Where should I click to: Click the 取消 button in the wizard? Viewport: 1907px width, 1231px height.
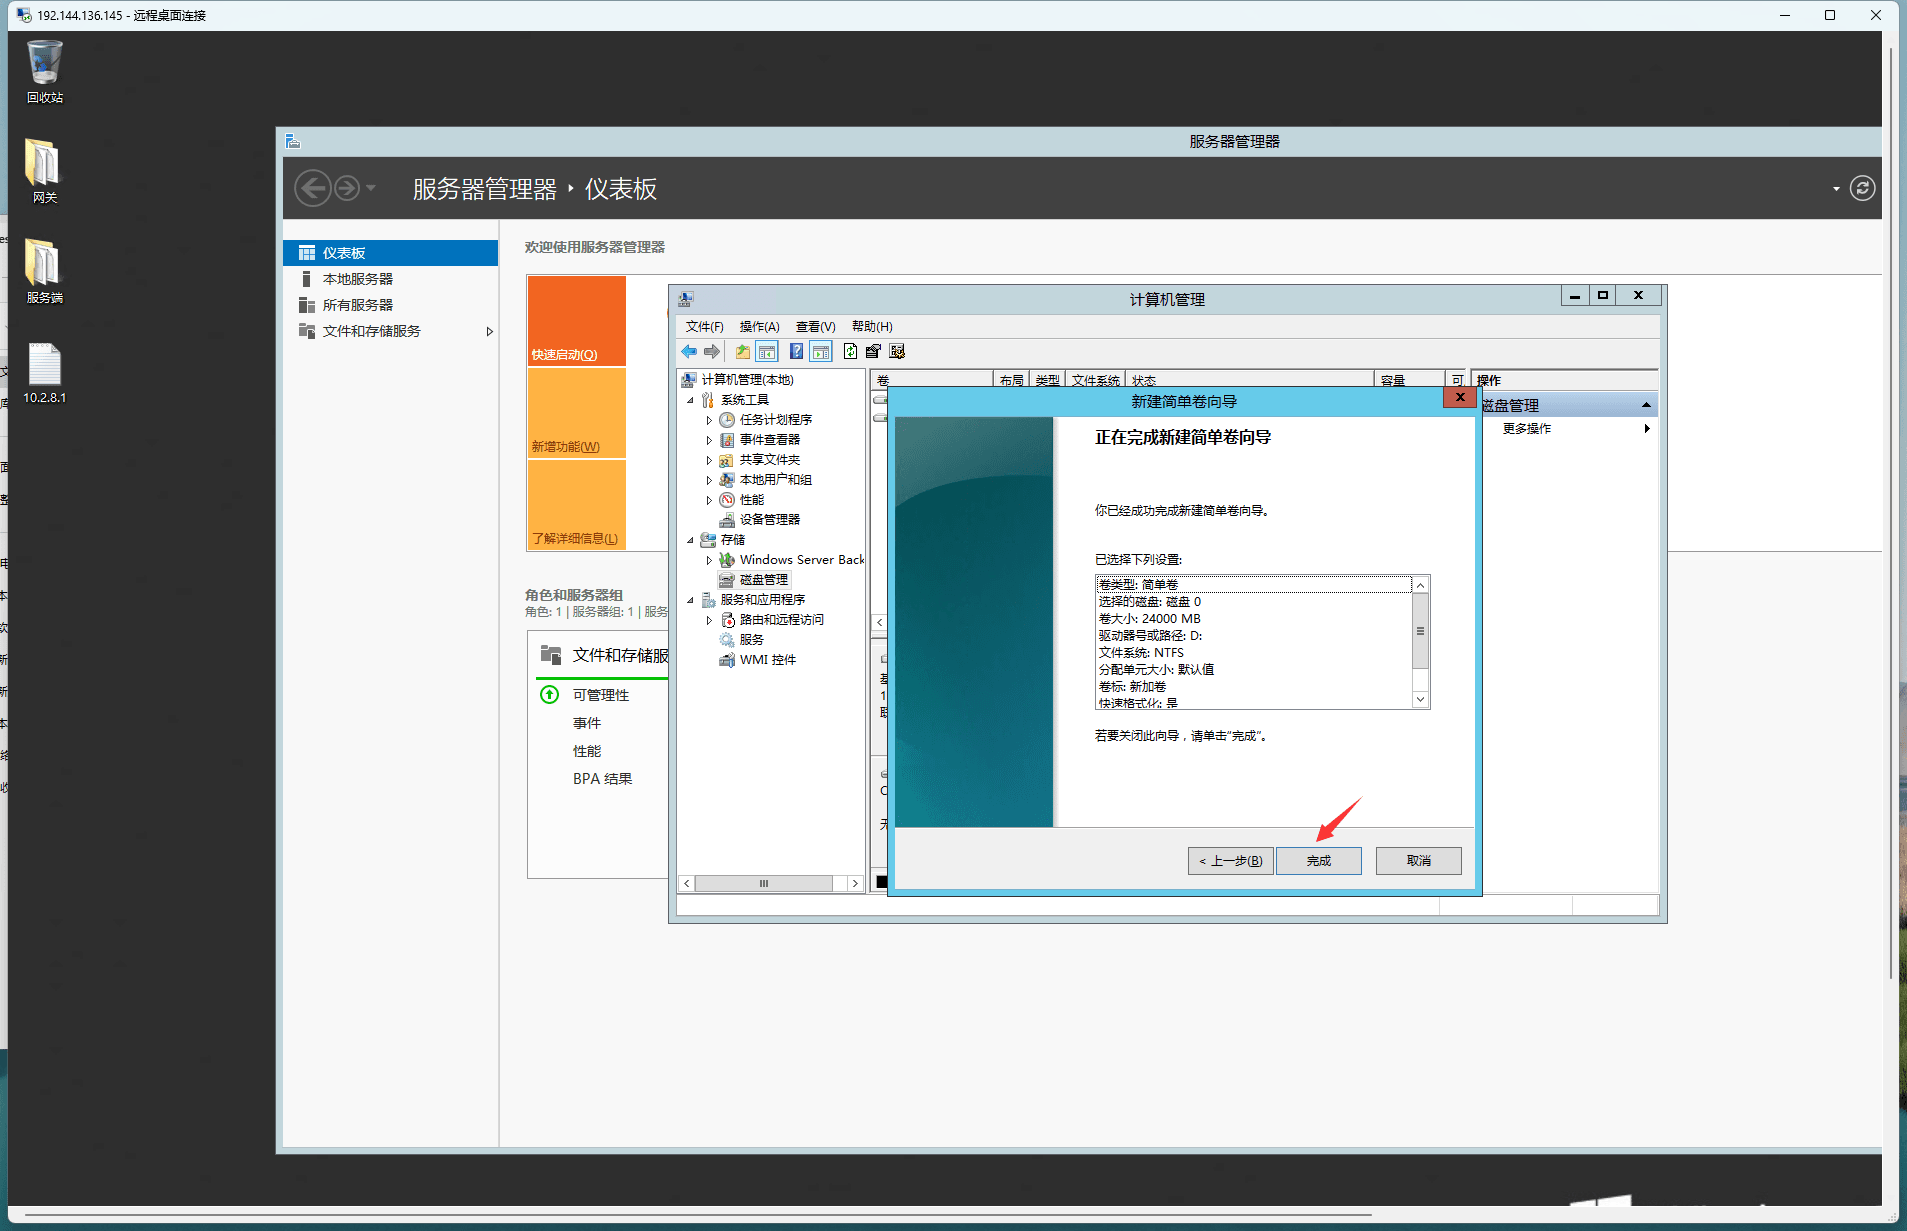click(x=1418, y=861)
